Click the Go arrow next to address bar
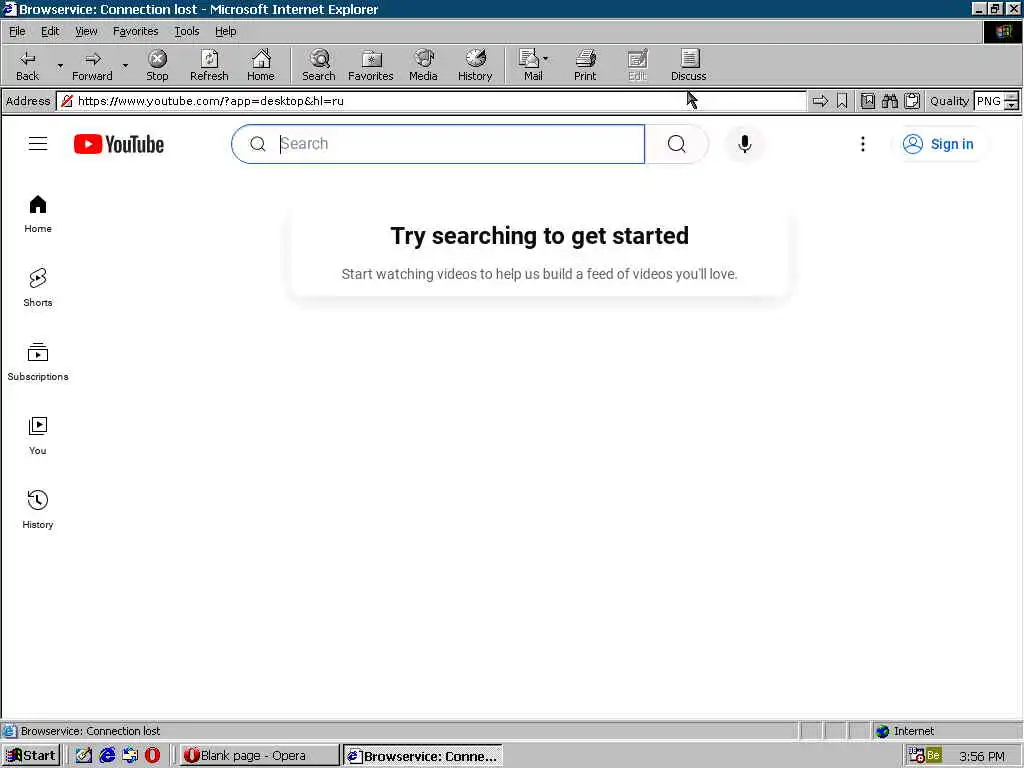 point(820,101)
